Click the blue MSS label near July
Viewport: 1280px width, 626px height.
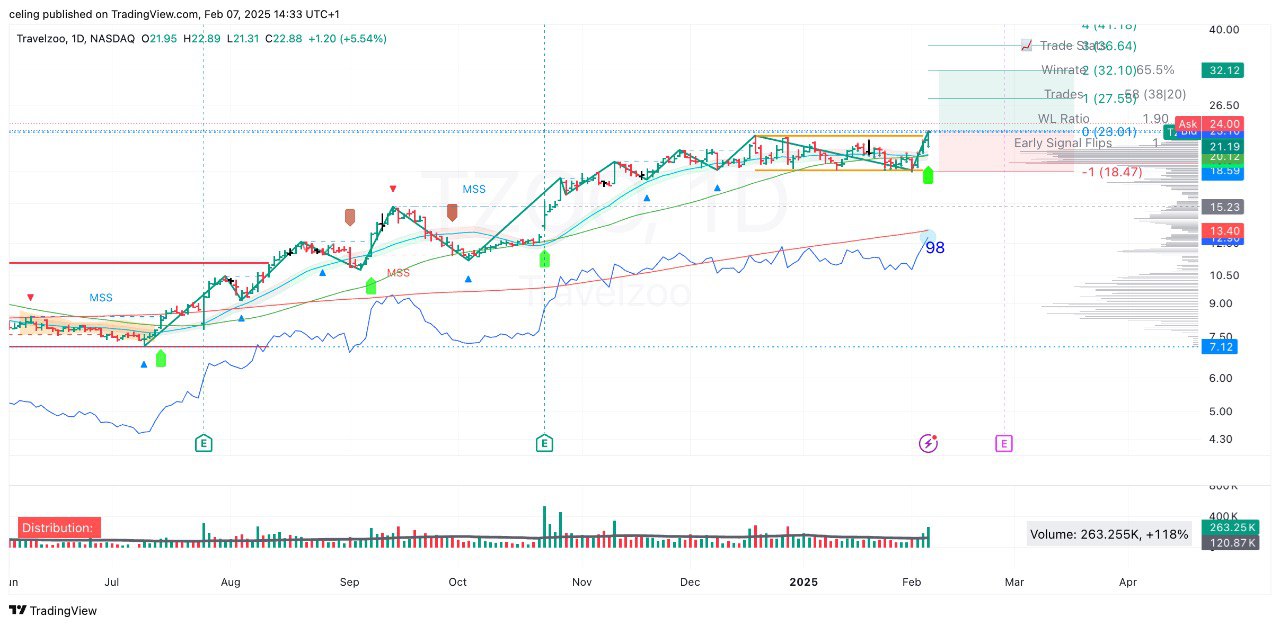pos(101,298)
